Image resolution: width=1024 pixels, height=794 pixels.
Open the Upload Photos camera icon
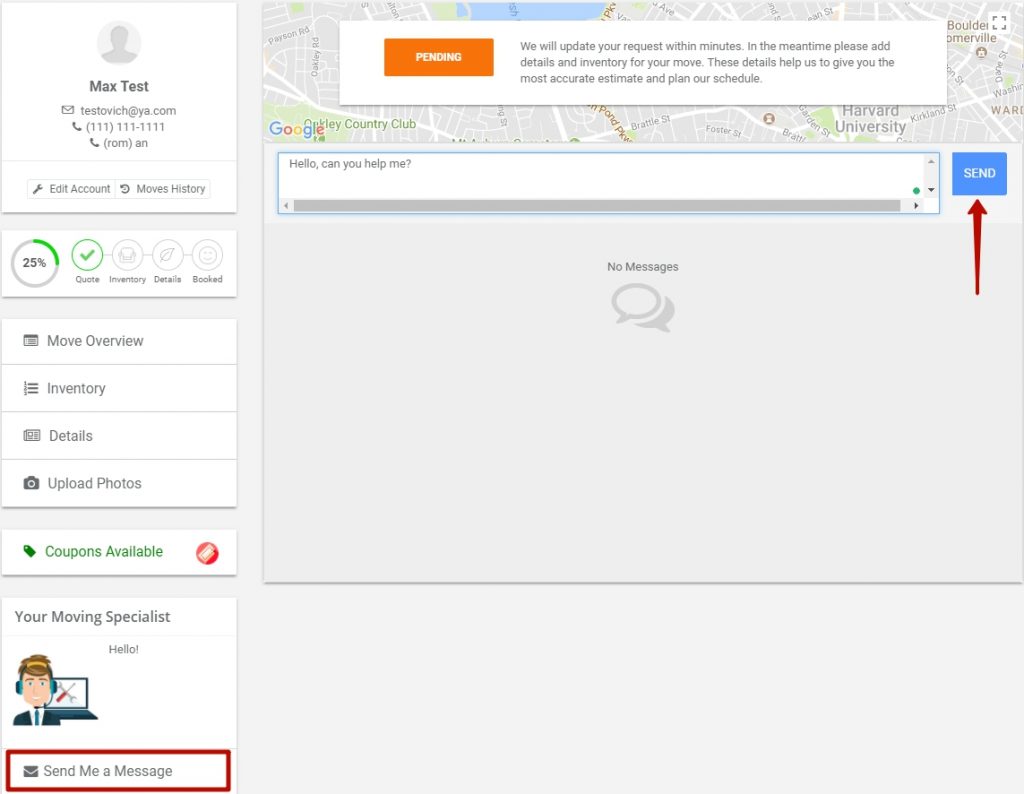[x=31, y=483]
